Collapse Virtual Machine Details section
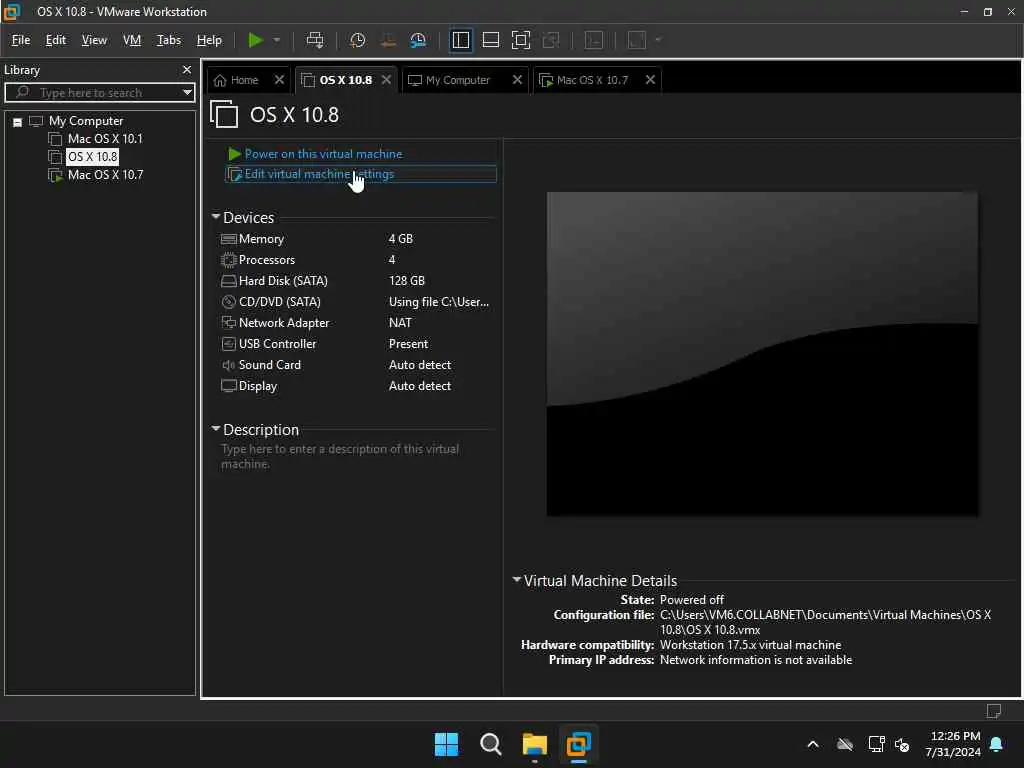1024x768 pixels. [517, 579]
